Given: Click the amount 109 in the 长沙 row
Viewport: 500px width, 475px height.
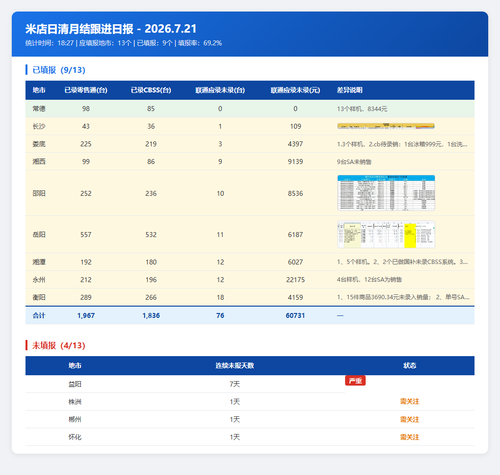Looking at the screenshot, I should click(295, 126).
